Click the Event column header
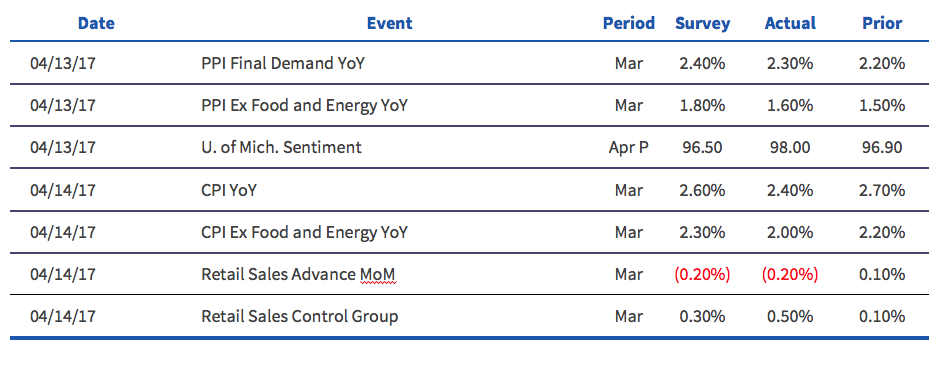The height and width of the screenshot is (365, 945). pos(389,23)
